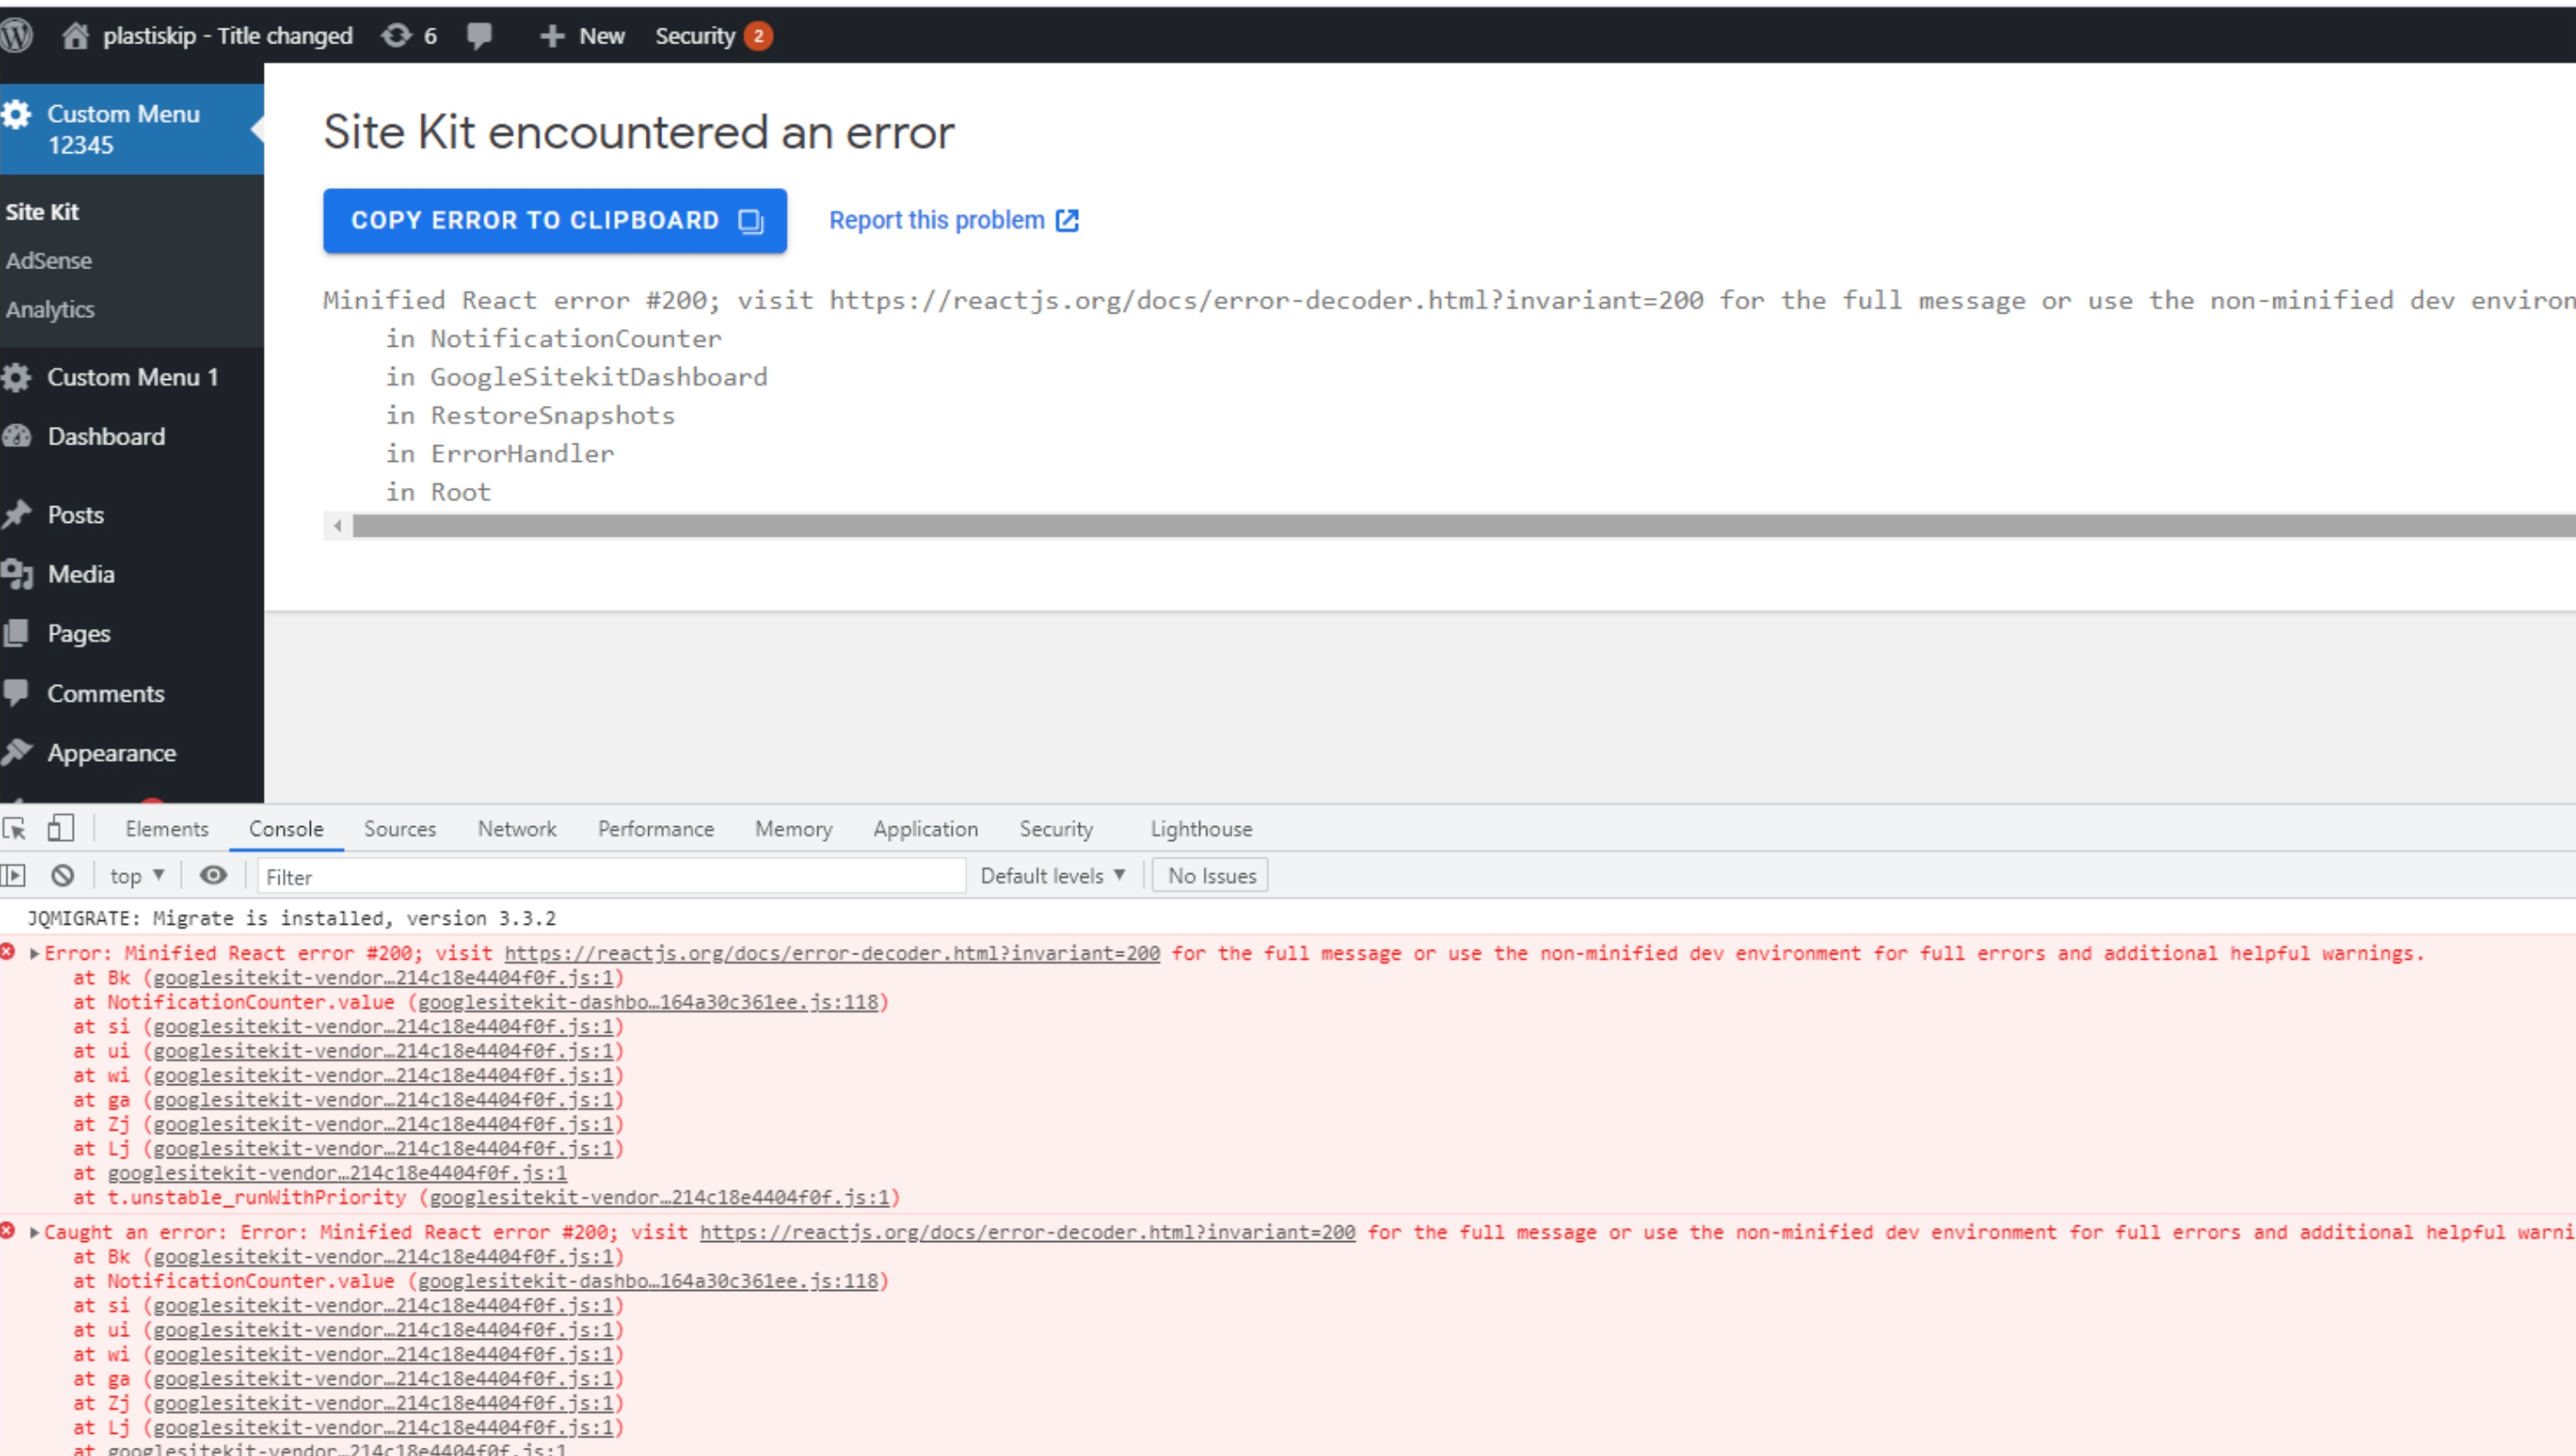The height and width of the screenshot is (1456, 2576).
Task: Click the Posts pin icon
Action: [x=17, y=514]
